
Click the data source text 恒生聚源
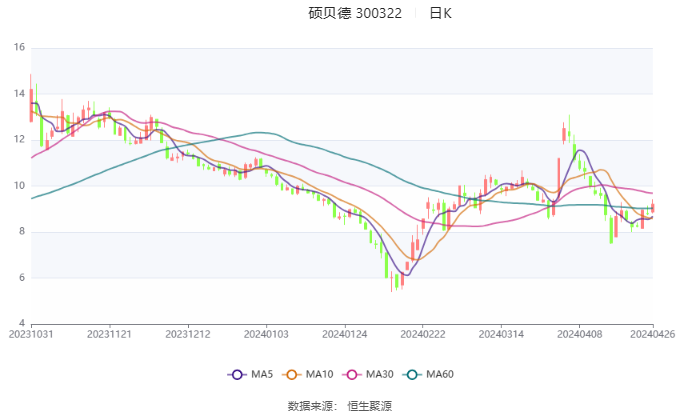point(369,406)
